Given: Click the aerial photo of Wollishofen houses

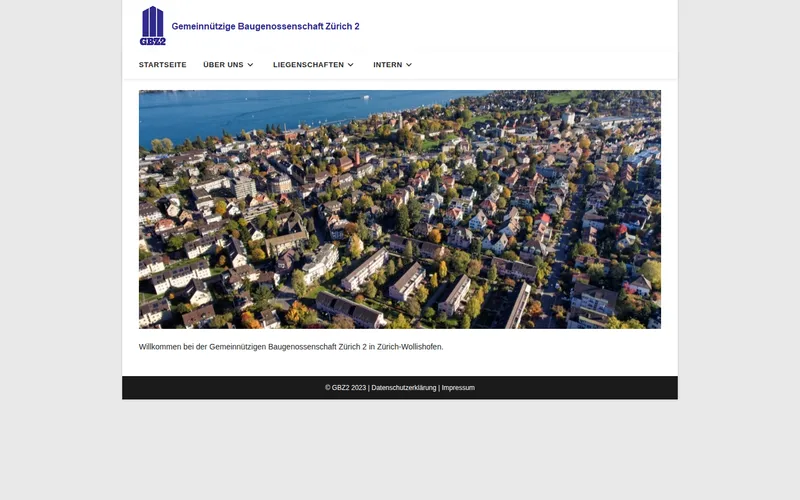Looking at the screenshot, I should [x=399, y=209].
